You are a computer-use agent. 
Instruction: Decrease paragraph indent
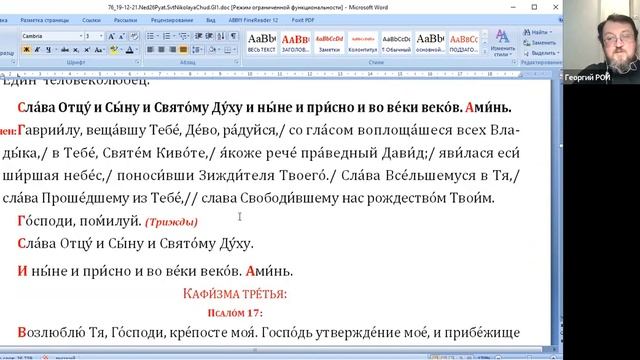(199, 36)
